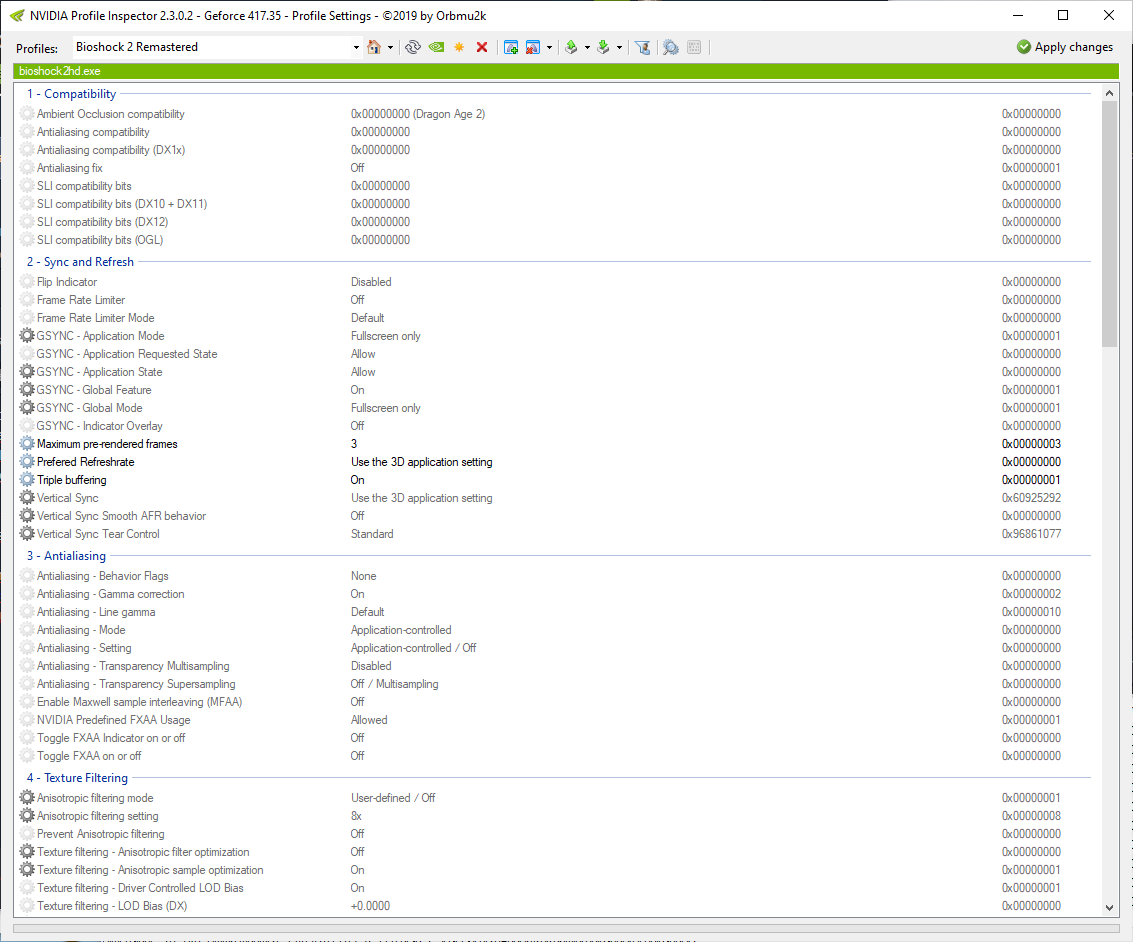Select the Antialiasing fix setting row
Image resolution: width=1133 pixels, height=942 pixels.
554,168
